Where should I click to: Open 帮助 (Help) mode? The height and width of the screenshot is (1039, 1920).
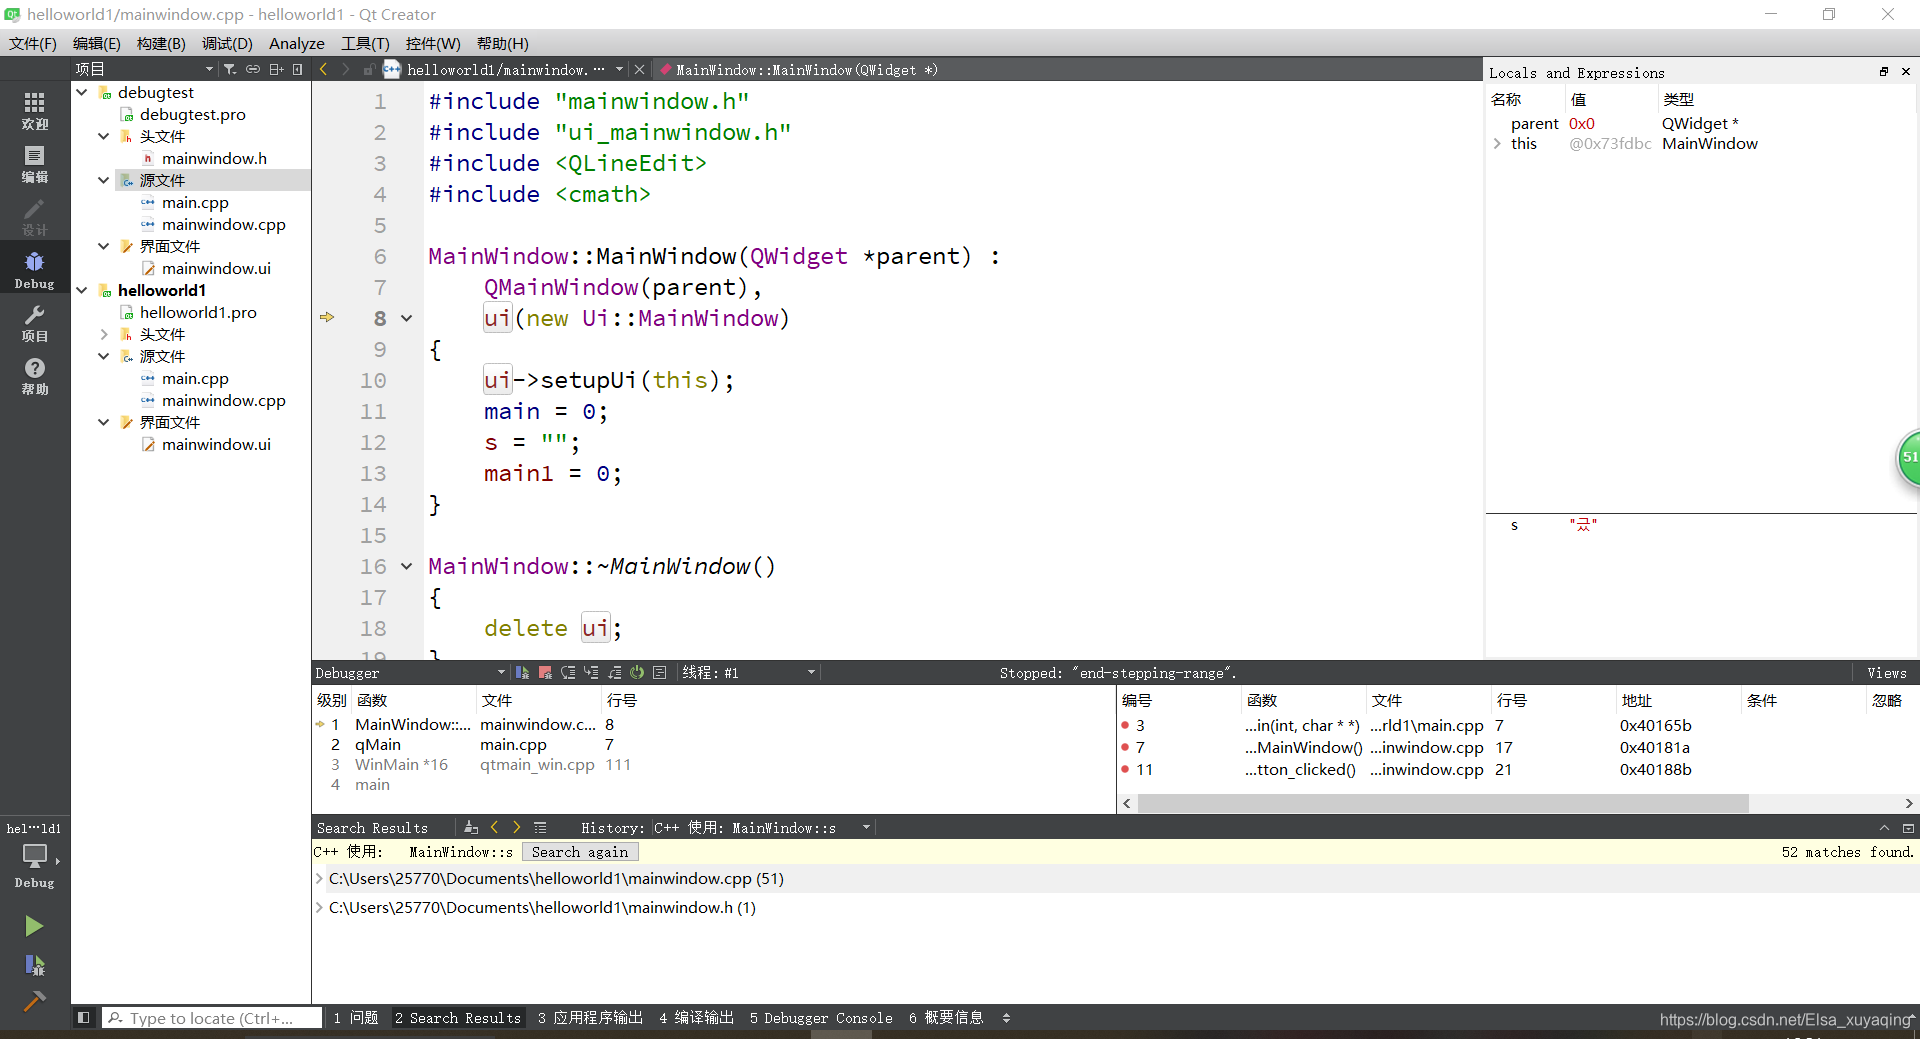(x=35, y=376)
